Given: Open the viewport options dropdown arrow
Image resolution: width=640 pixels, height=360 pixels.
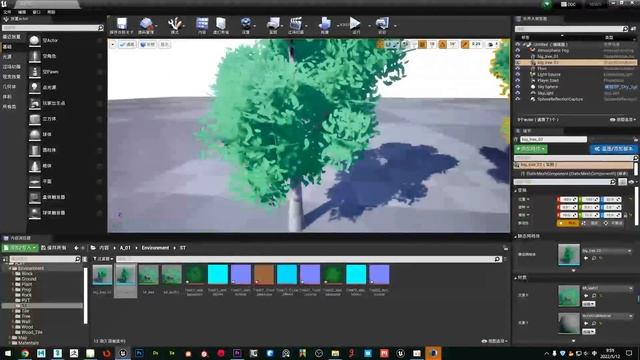Looking at the screenshot, I should click(113, 44).
